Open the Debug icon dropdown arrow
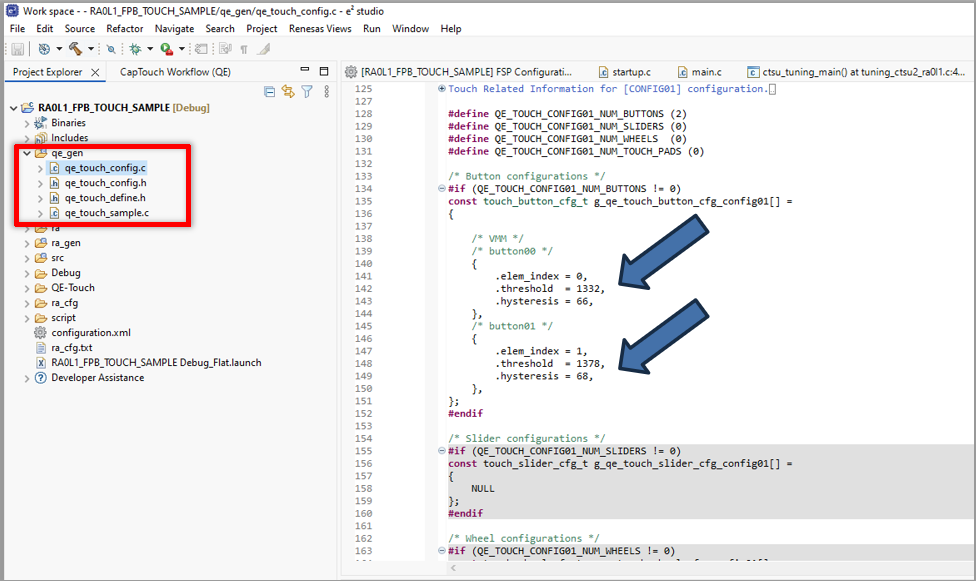The height and width of the screenshot is (581, 976). 148,48
